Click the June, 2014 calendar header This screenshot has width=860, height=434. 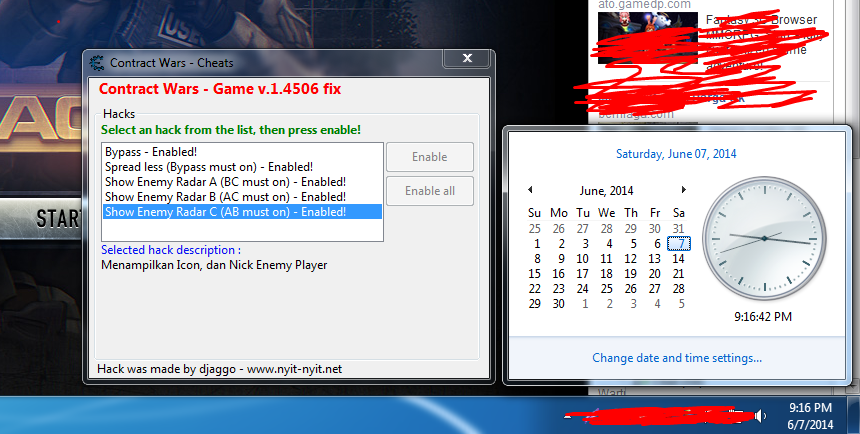pyautogui.click(x=606, y=191)
